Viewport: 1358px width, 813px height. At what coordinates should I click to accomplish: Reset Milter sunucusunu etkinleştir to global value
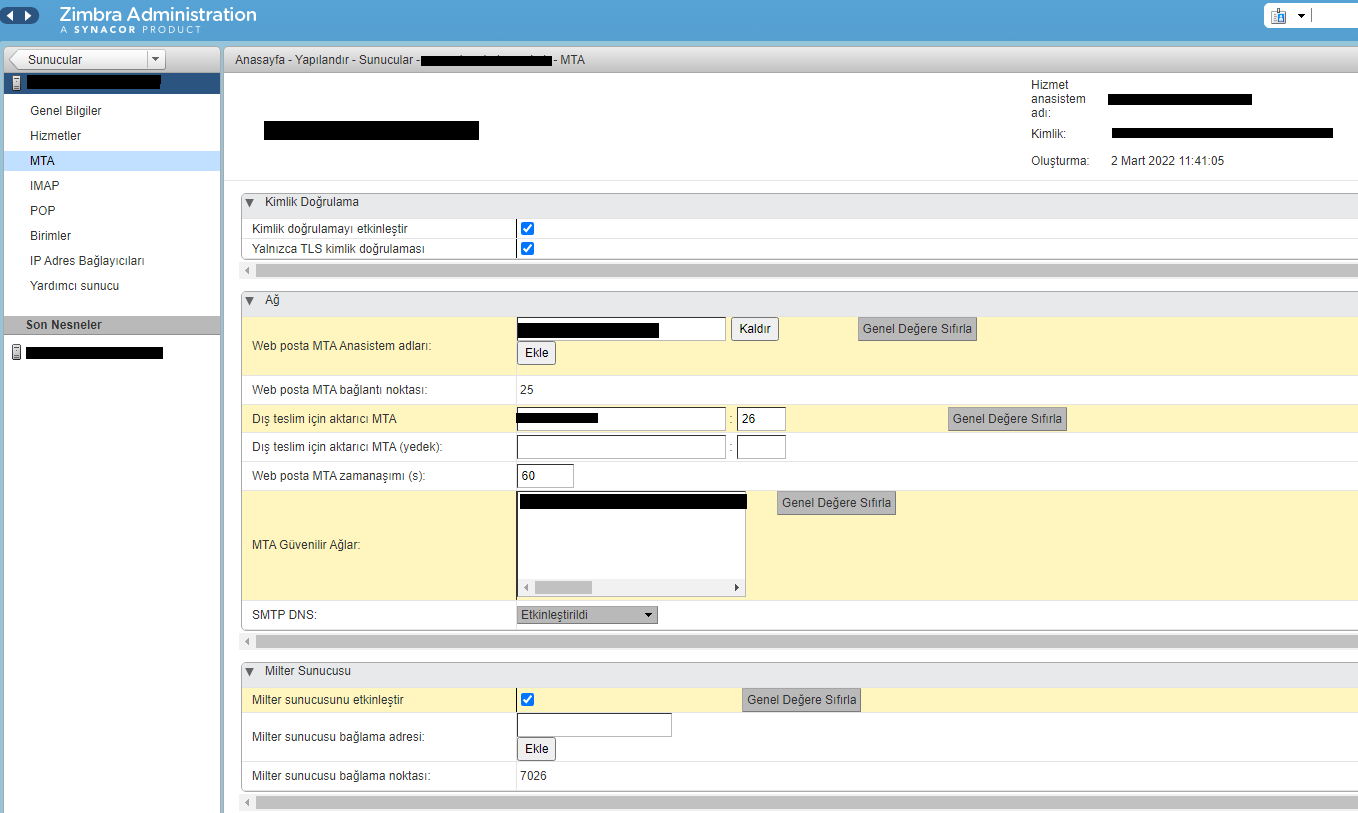pos(801,700)
